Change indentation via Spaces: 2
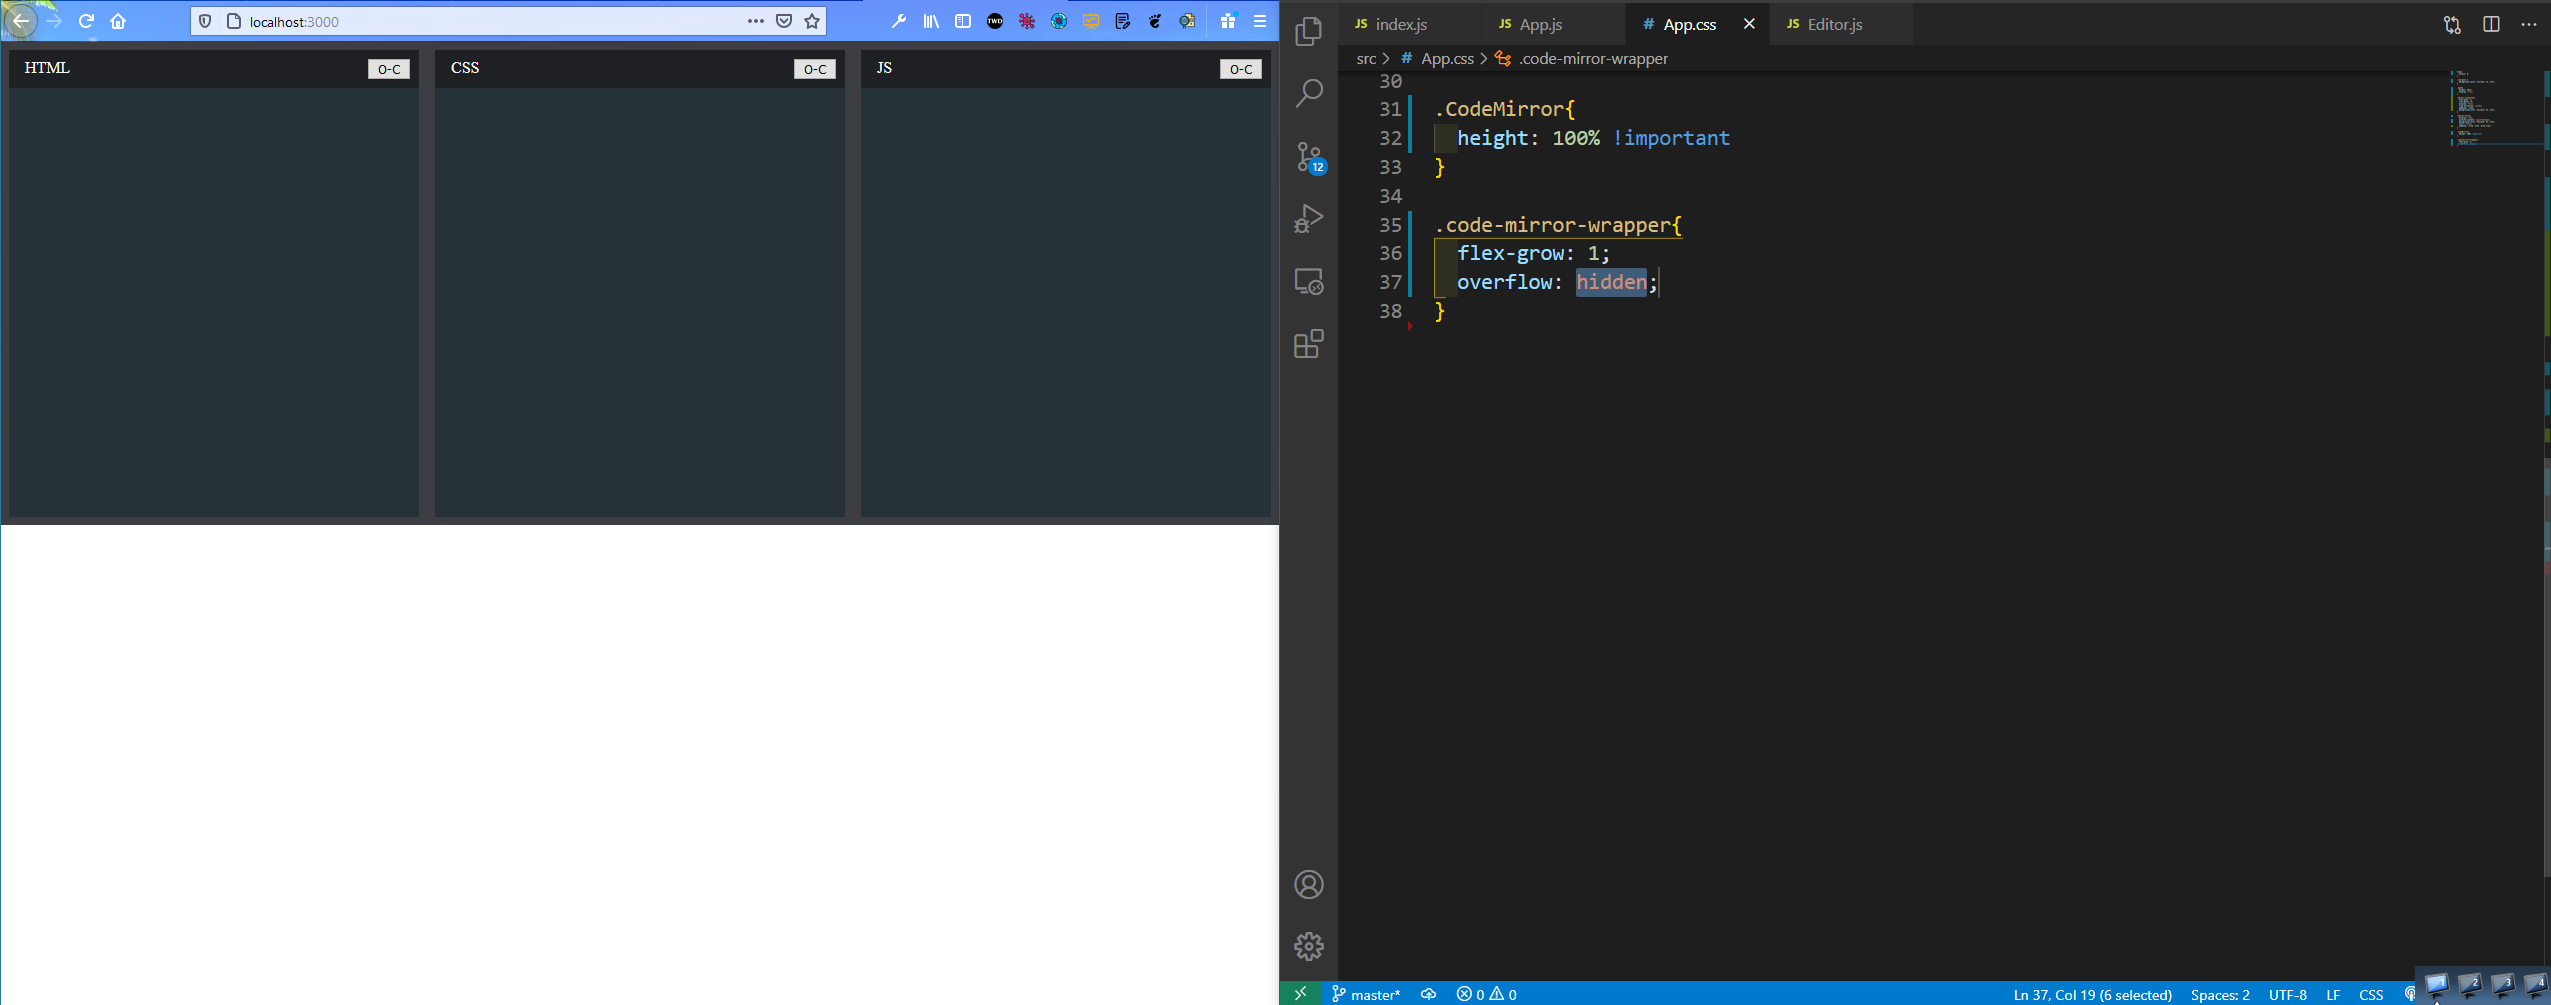Viewport: 2551px width, 1005px height. coord(2220,994)
